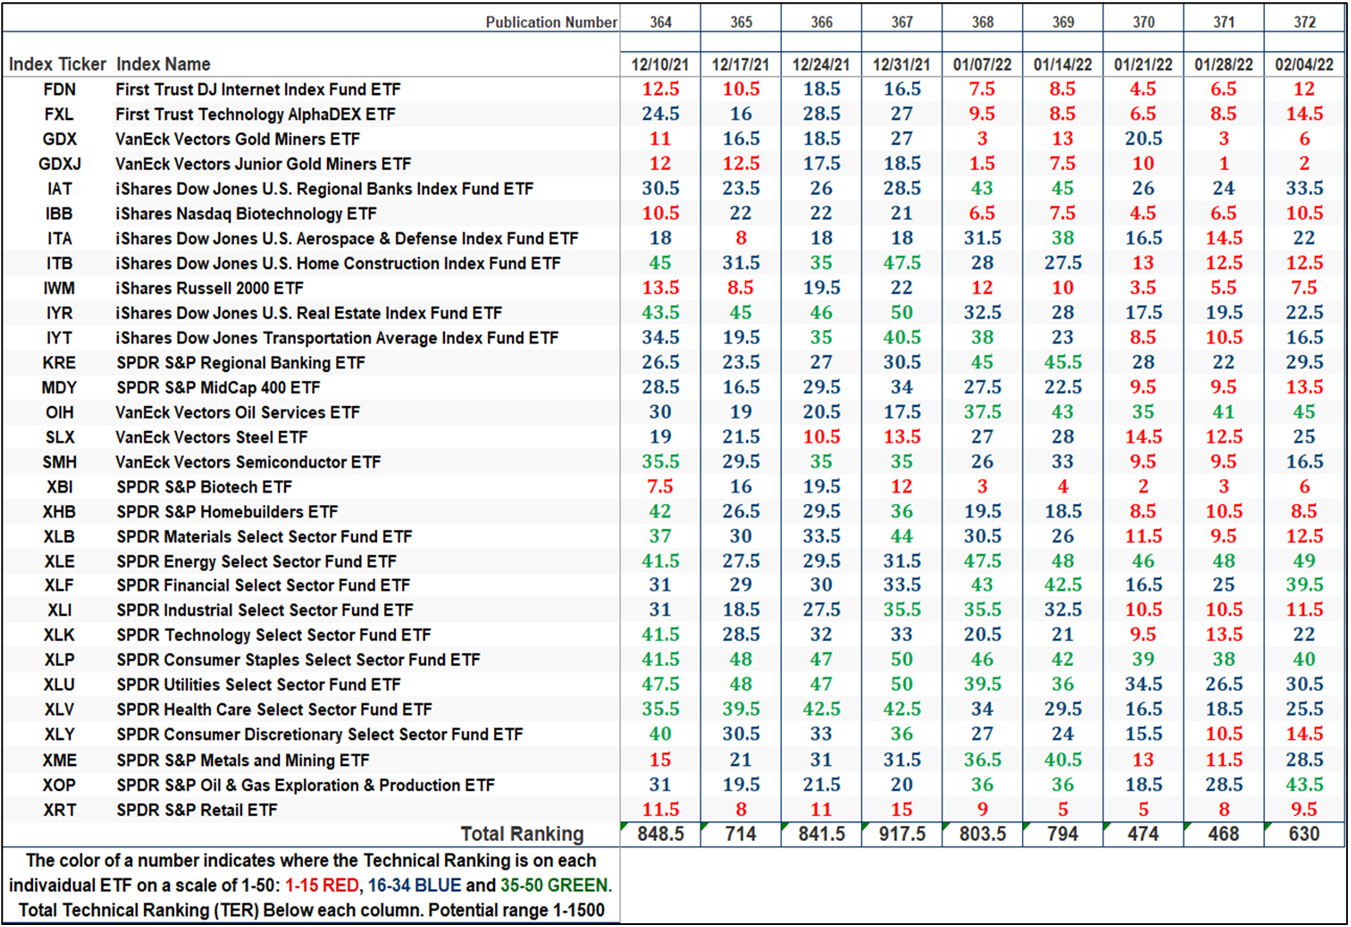Screen dimensions: 1351x927
Task: Select the 01/21/22 date header
Action: [x=1143, y=64]
